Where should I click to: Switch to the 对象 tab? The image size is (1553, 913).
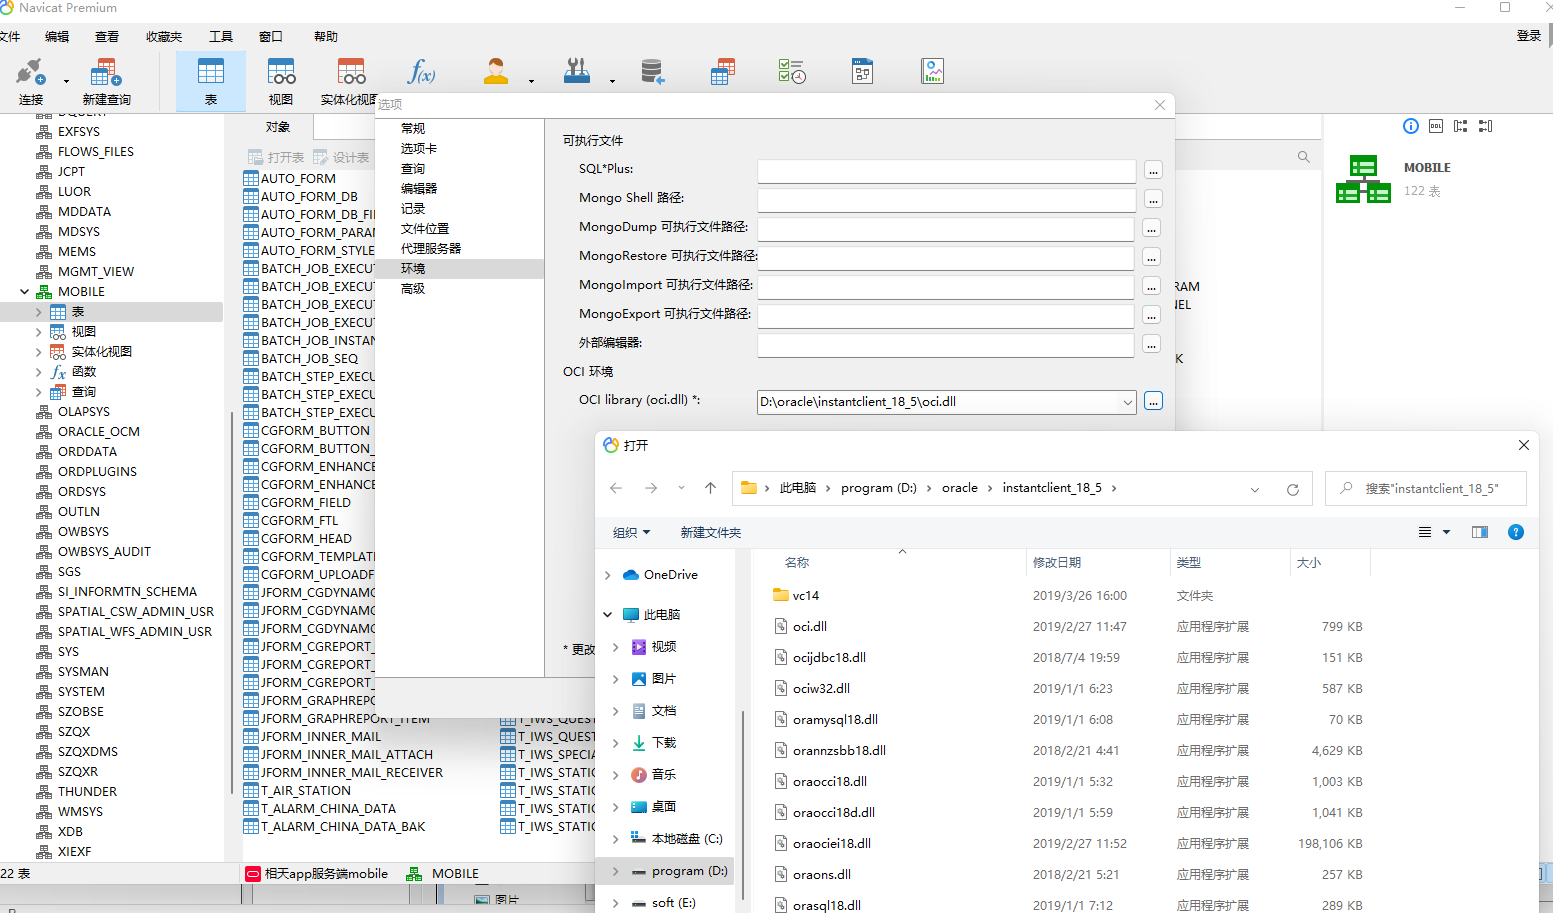[x=278, y=127]
